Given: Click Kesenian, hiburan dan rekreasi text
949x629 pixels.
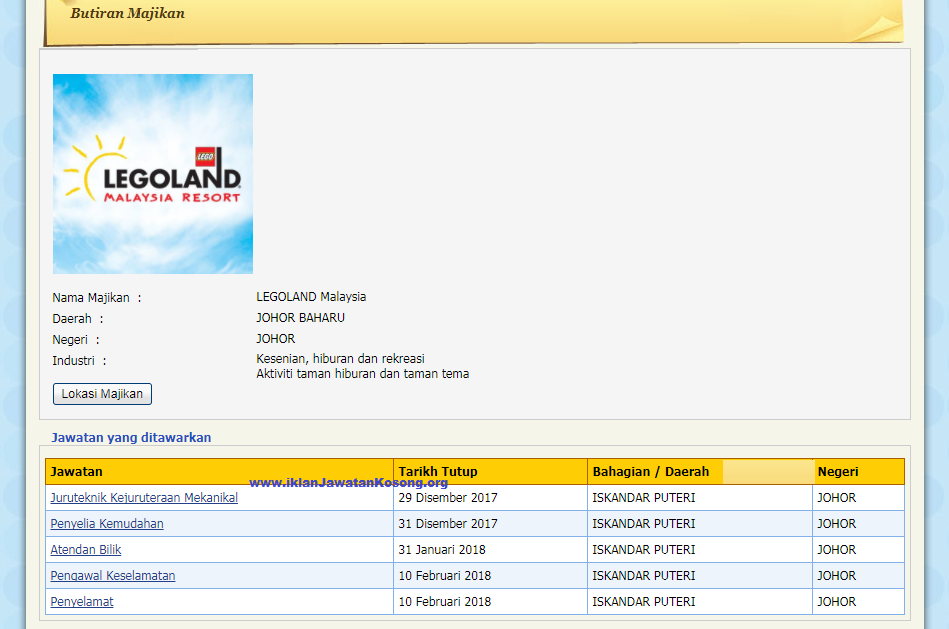Looking at the screenshot, I should (x=340, y=359).
